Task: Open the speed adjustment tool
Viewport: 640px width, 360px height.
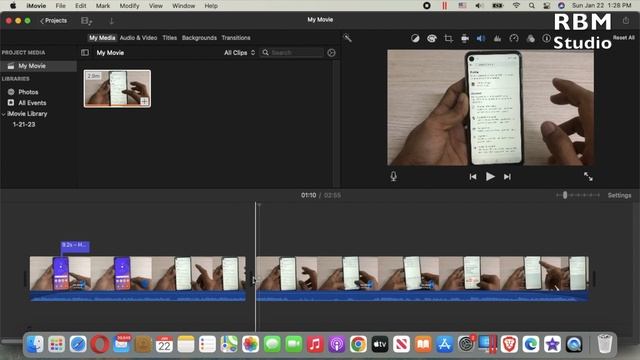Action: (514, 38)
